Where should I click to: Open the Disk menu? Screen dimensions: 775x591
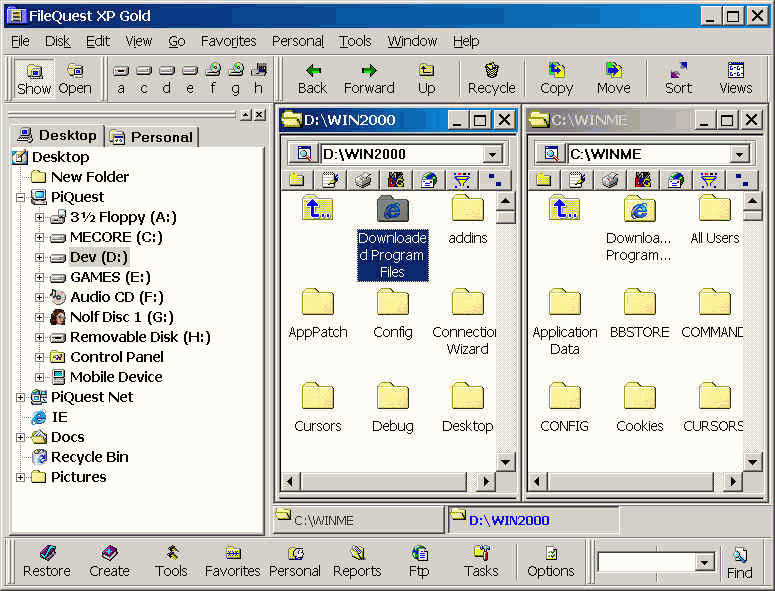tap(57, 41)
